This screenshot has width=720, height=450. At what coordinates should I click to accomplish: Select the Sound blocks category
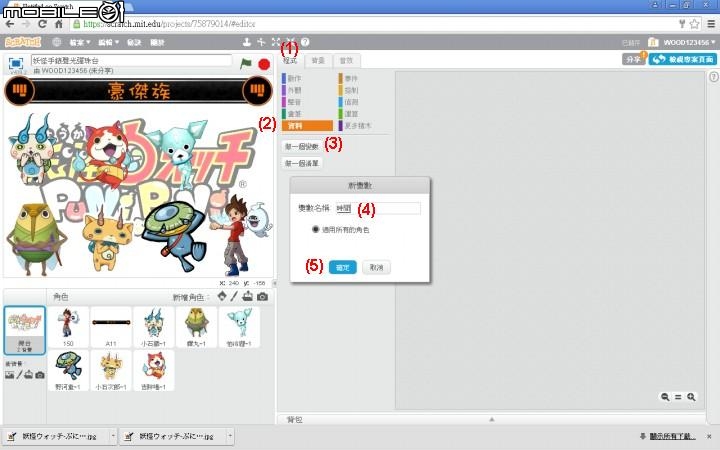(306, 102)
